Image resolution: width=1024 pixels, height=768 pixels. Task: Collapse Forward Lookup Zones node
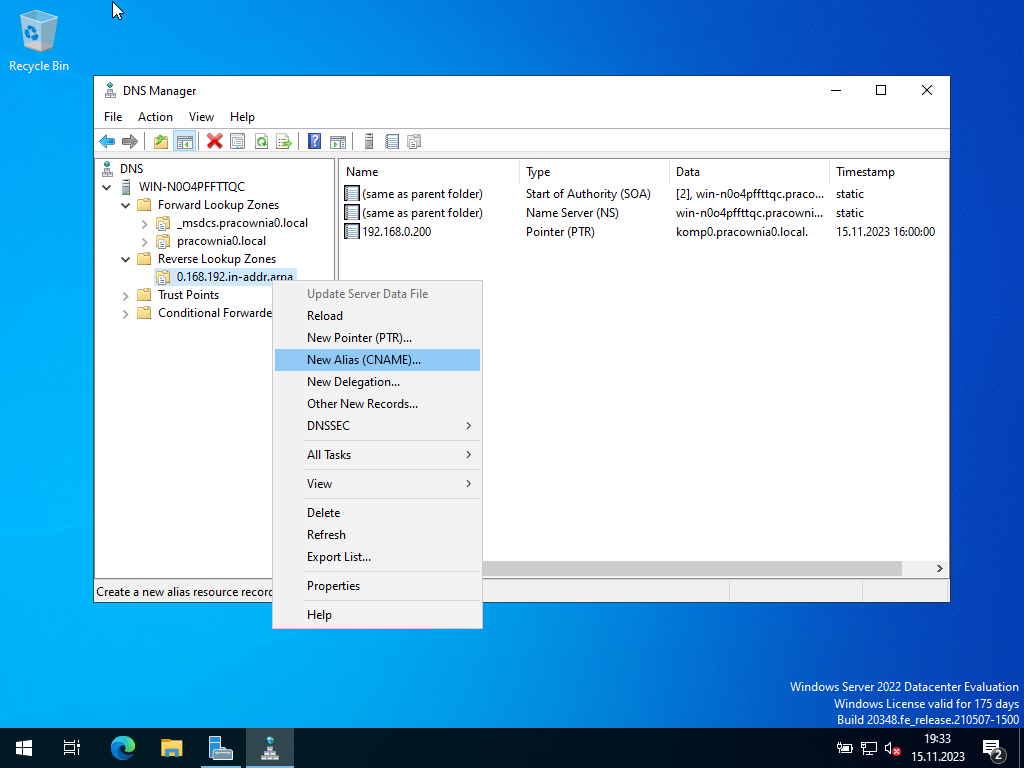pos(125,205)
